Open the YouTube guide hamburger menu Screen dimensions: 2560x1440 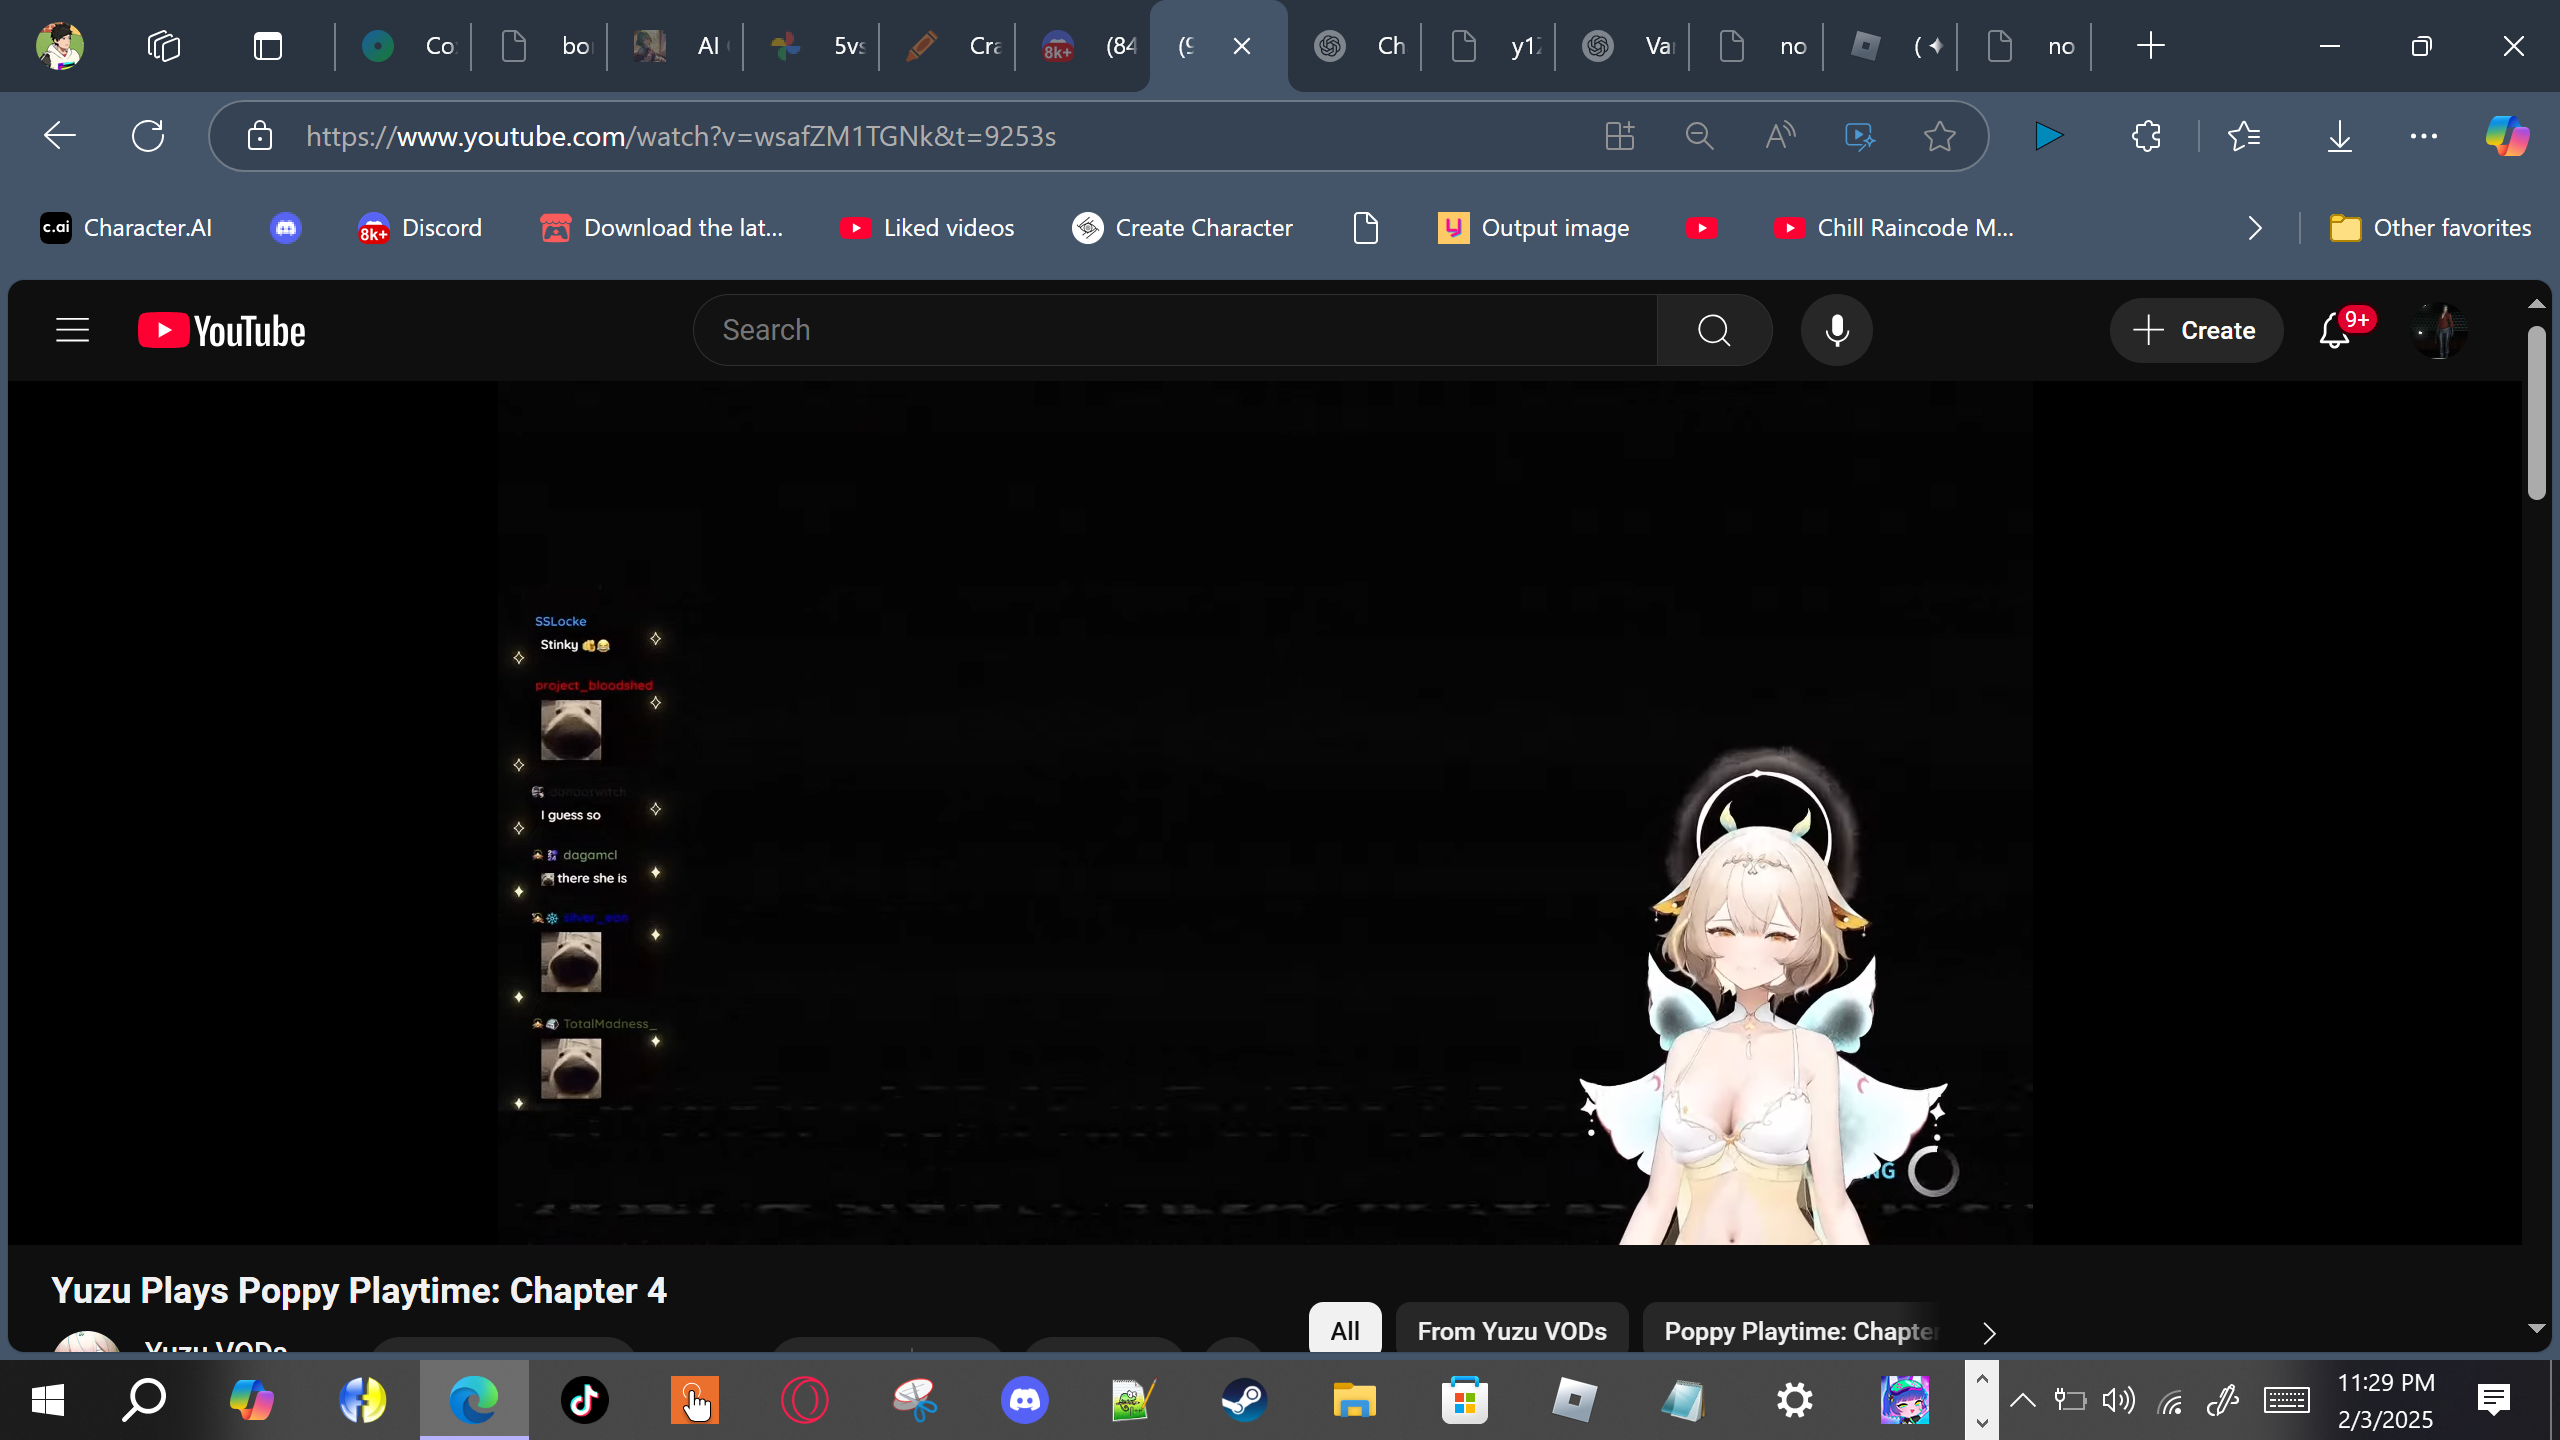tap(72, 330)
